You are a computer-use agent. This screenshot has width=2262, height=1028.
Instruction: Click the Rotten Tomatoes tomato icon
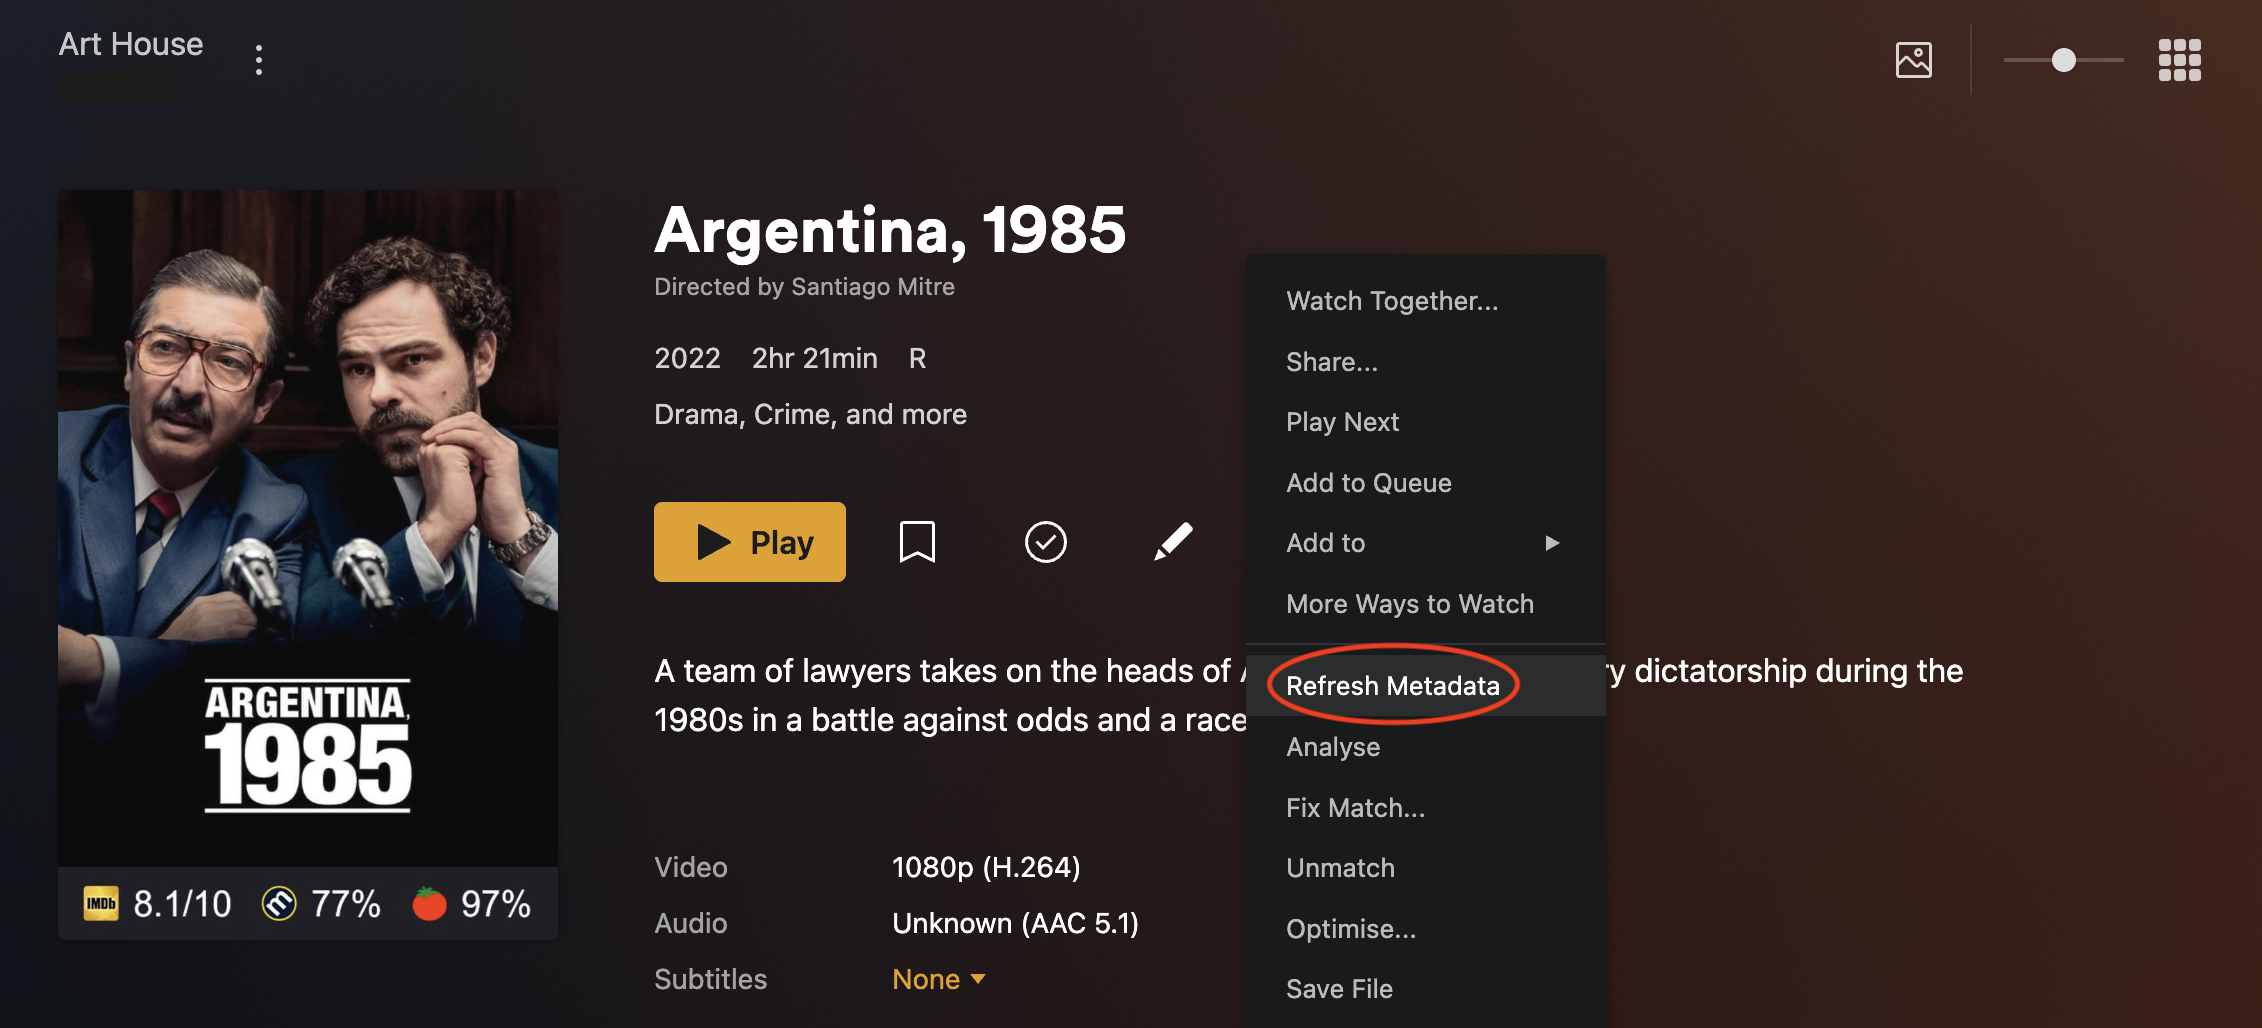coord(429,904)
